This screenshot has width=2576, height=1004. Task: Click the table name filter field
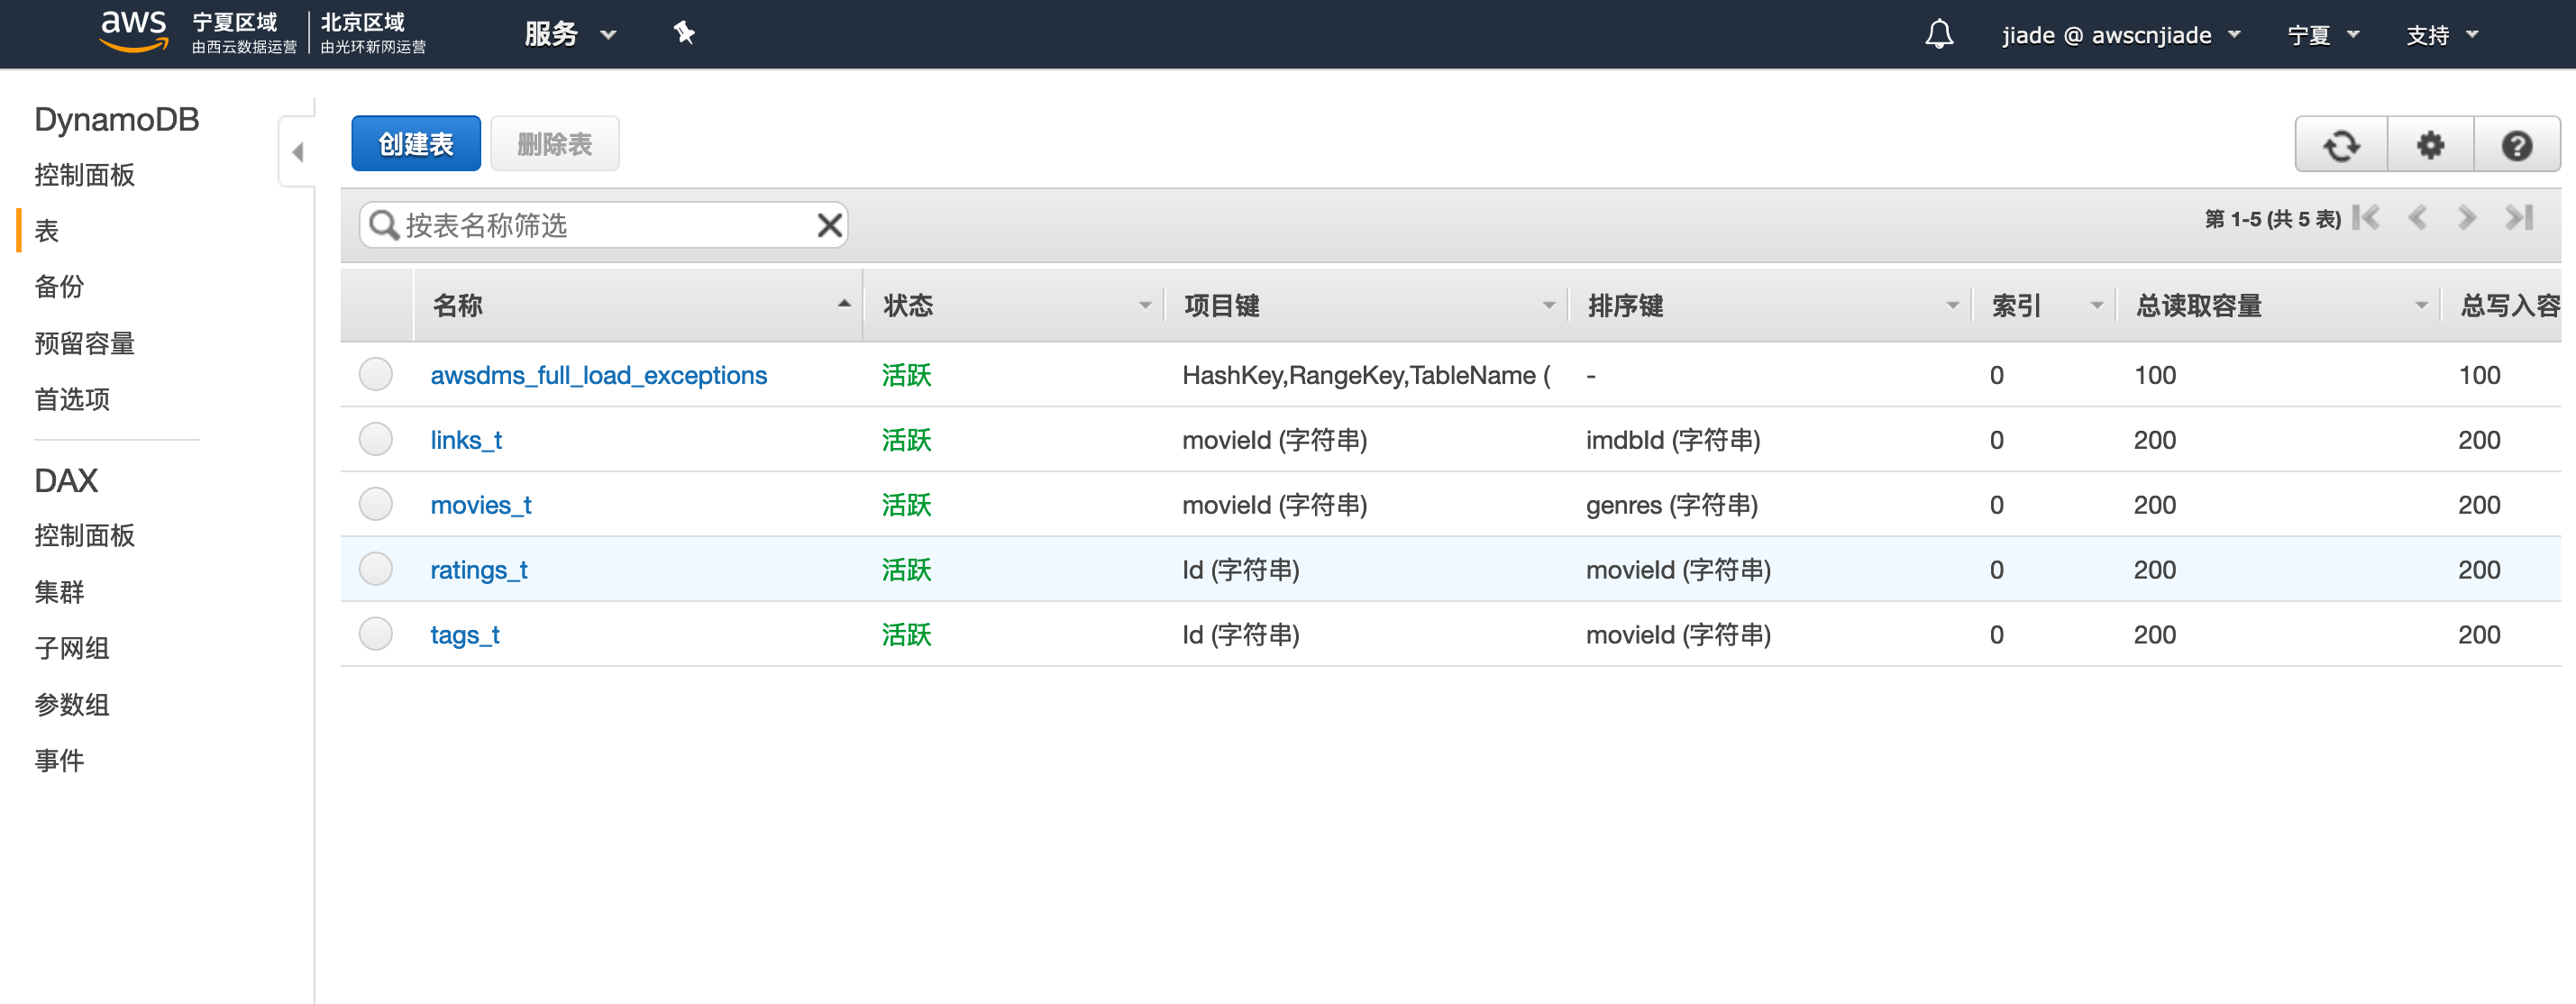(600, 225)
